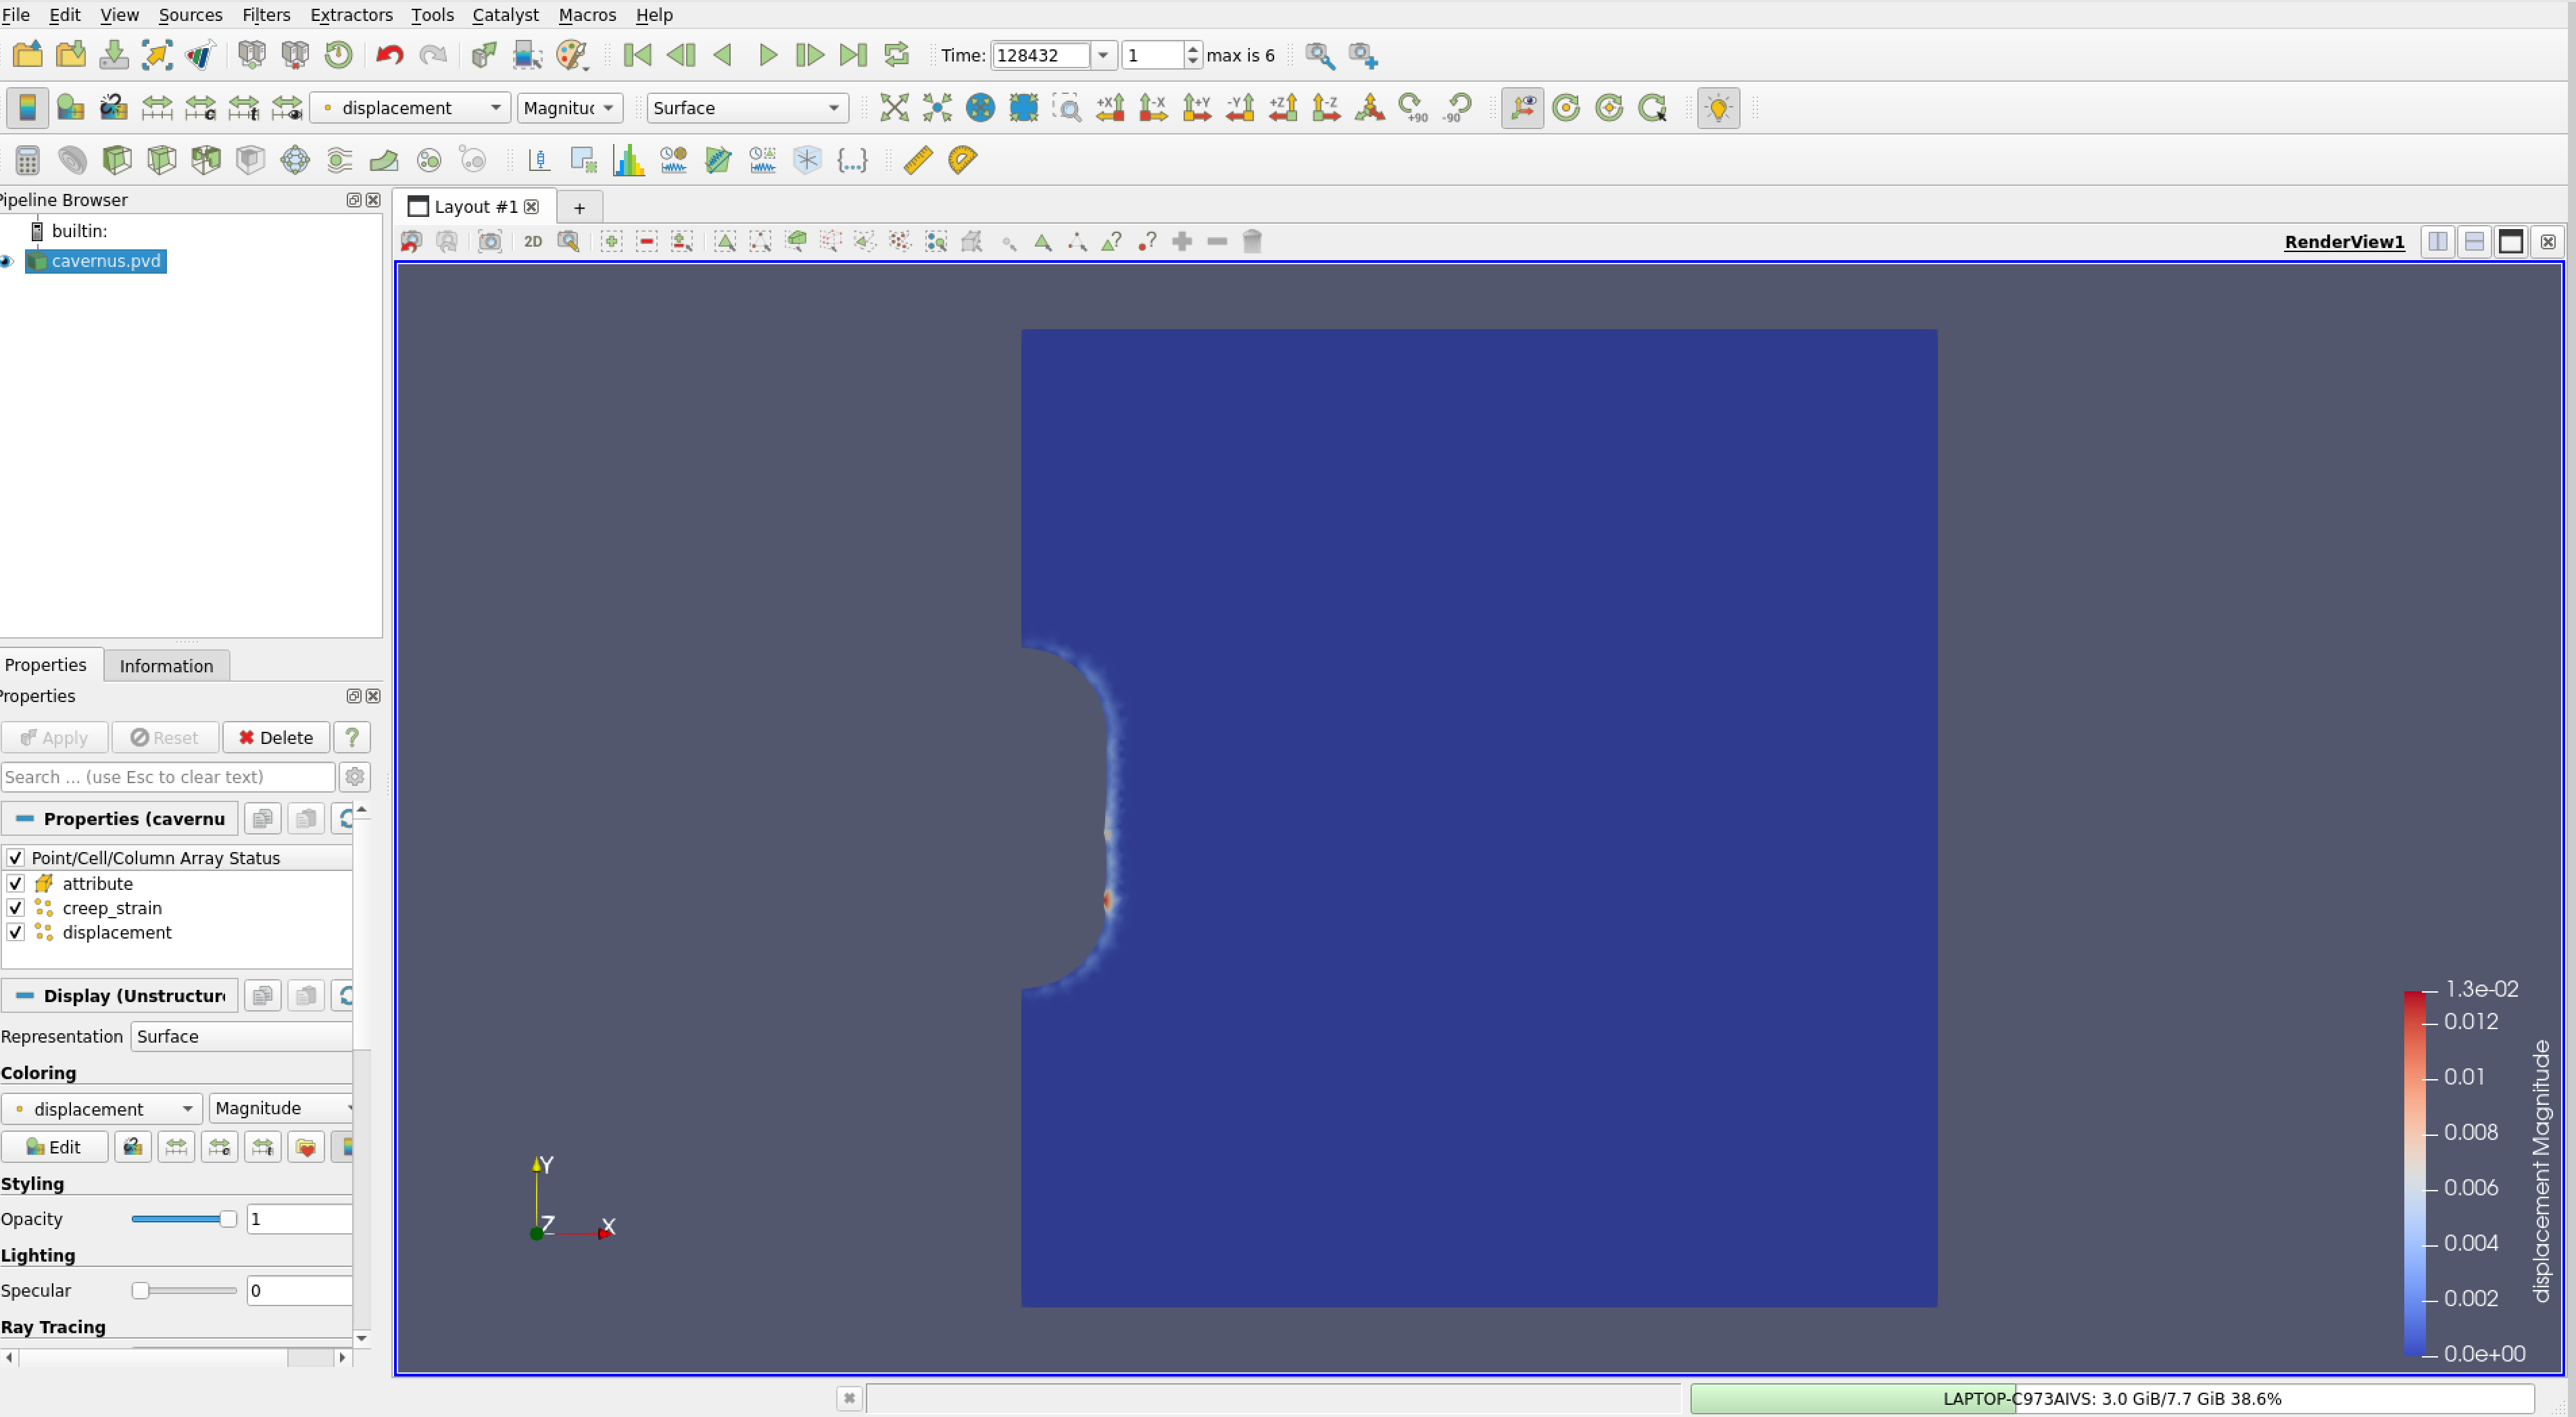Open the Edit Color Map icon

[x=71, y=107]
